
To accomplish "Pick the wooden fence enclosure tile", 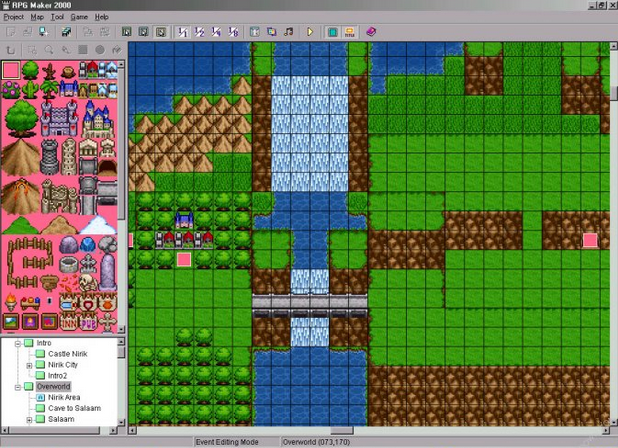I will [x=30, y=262].
